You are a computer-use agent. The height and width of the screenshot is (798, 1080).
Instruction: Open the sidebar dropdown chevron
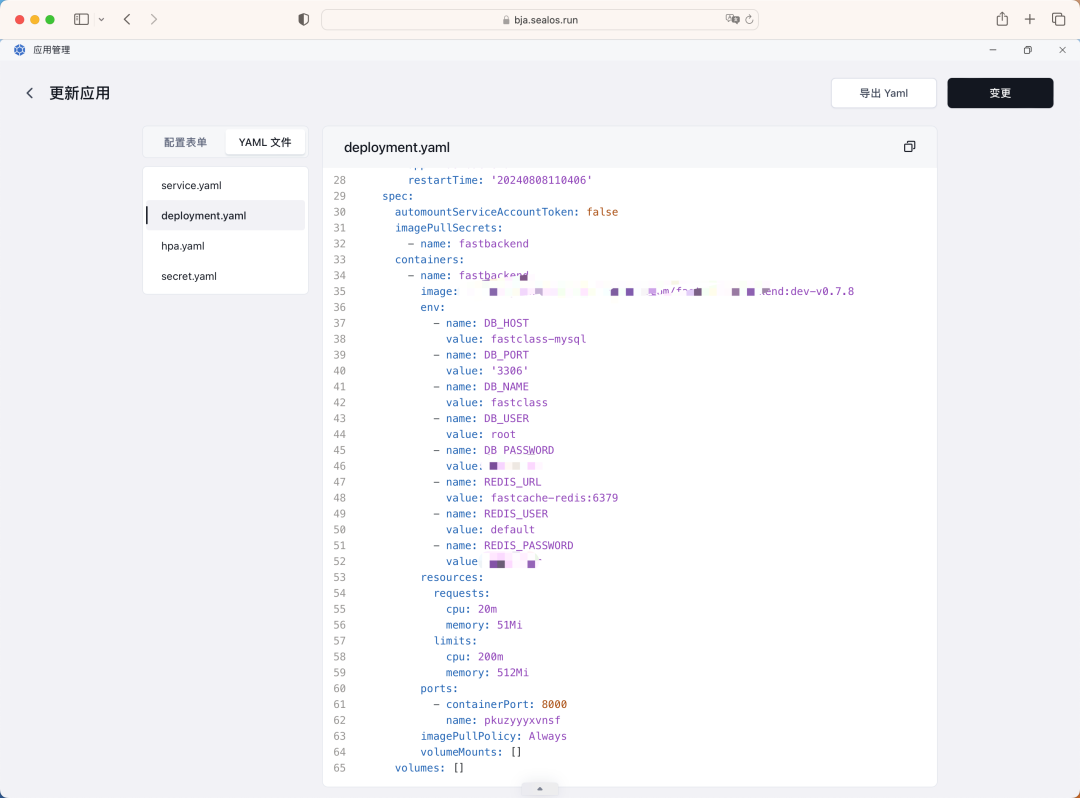tap(101, 19)
